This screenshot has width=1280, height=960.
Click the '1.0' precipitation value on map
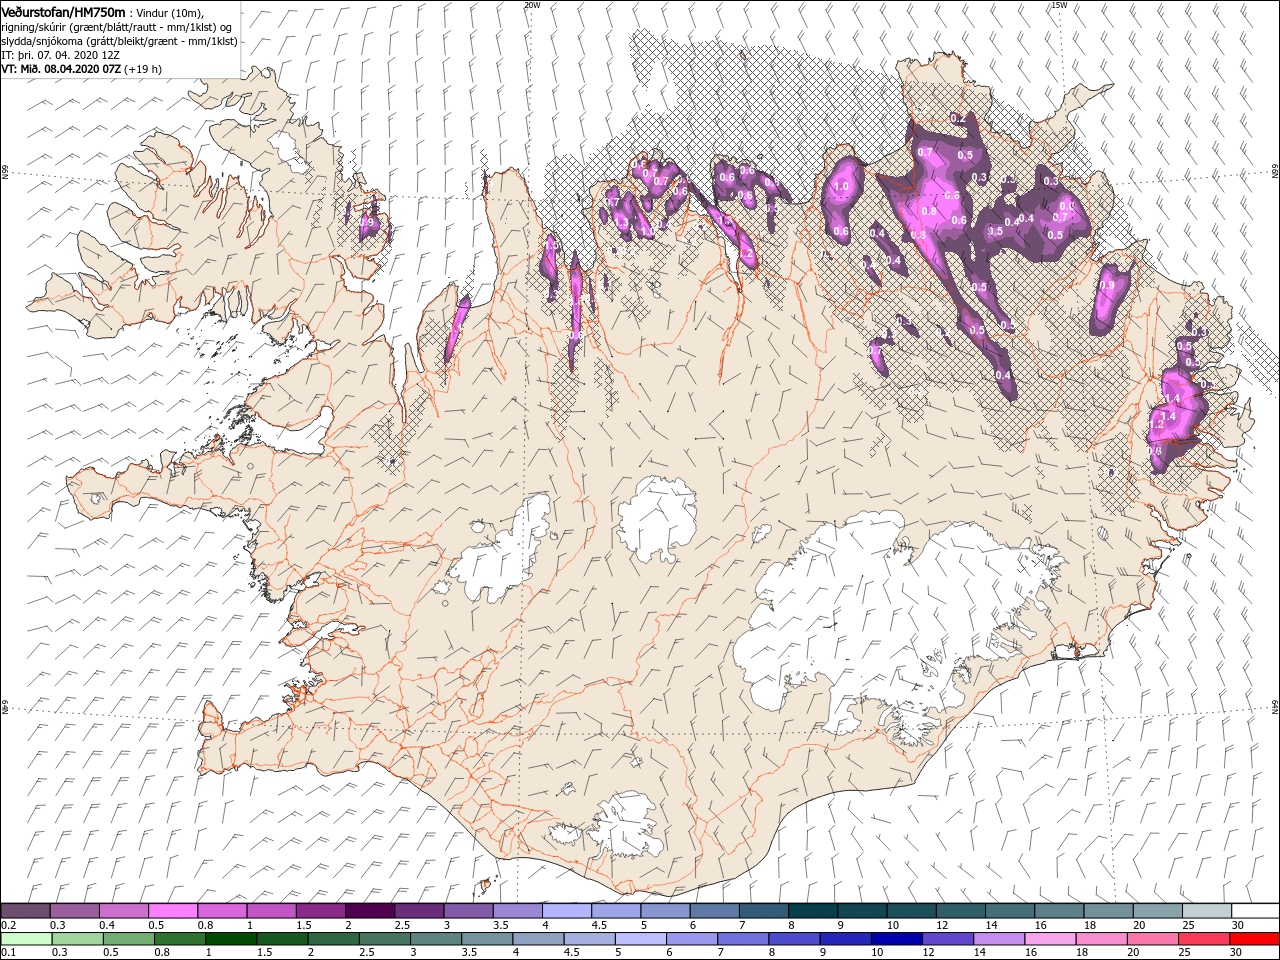[841, 186]
